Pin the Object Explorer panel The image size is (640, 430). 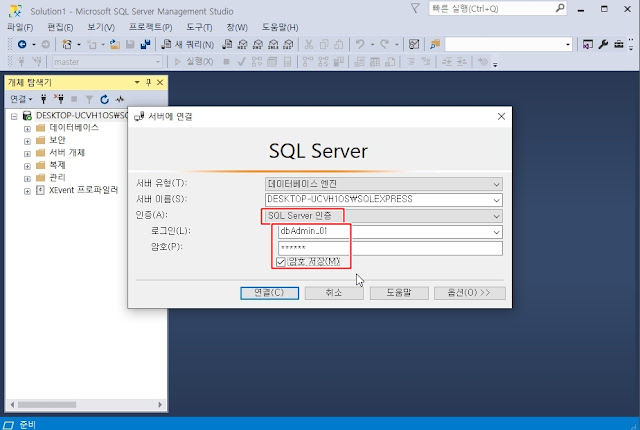(x=148, y=82)
